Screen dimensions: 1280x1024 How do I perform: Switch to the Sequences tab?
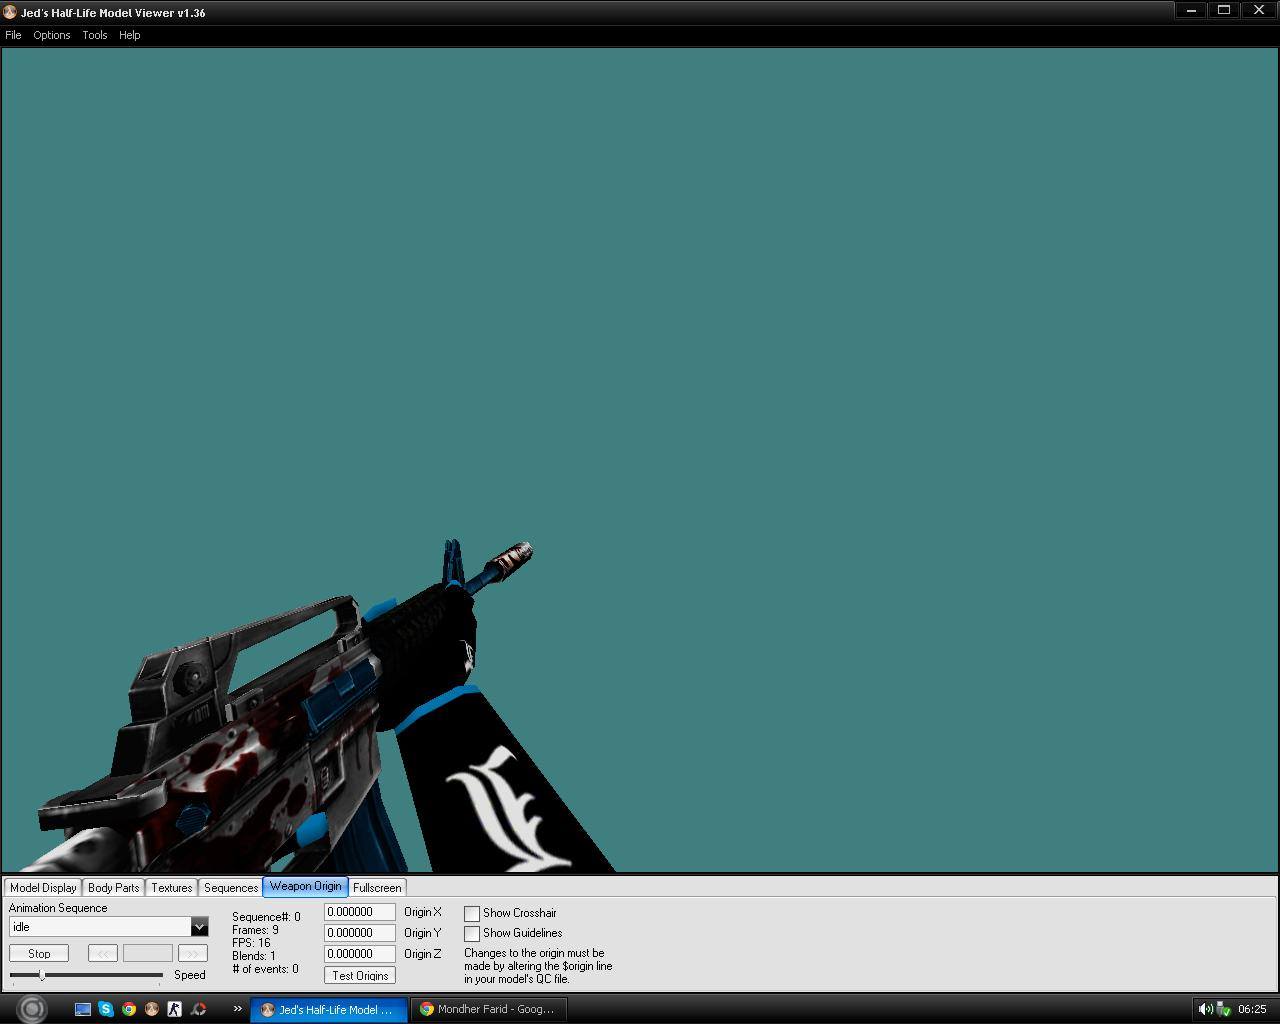pyautogui.click(x=231, y=887)
